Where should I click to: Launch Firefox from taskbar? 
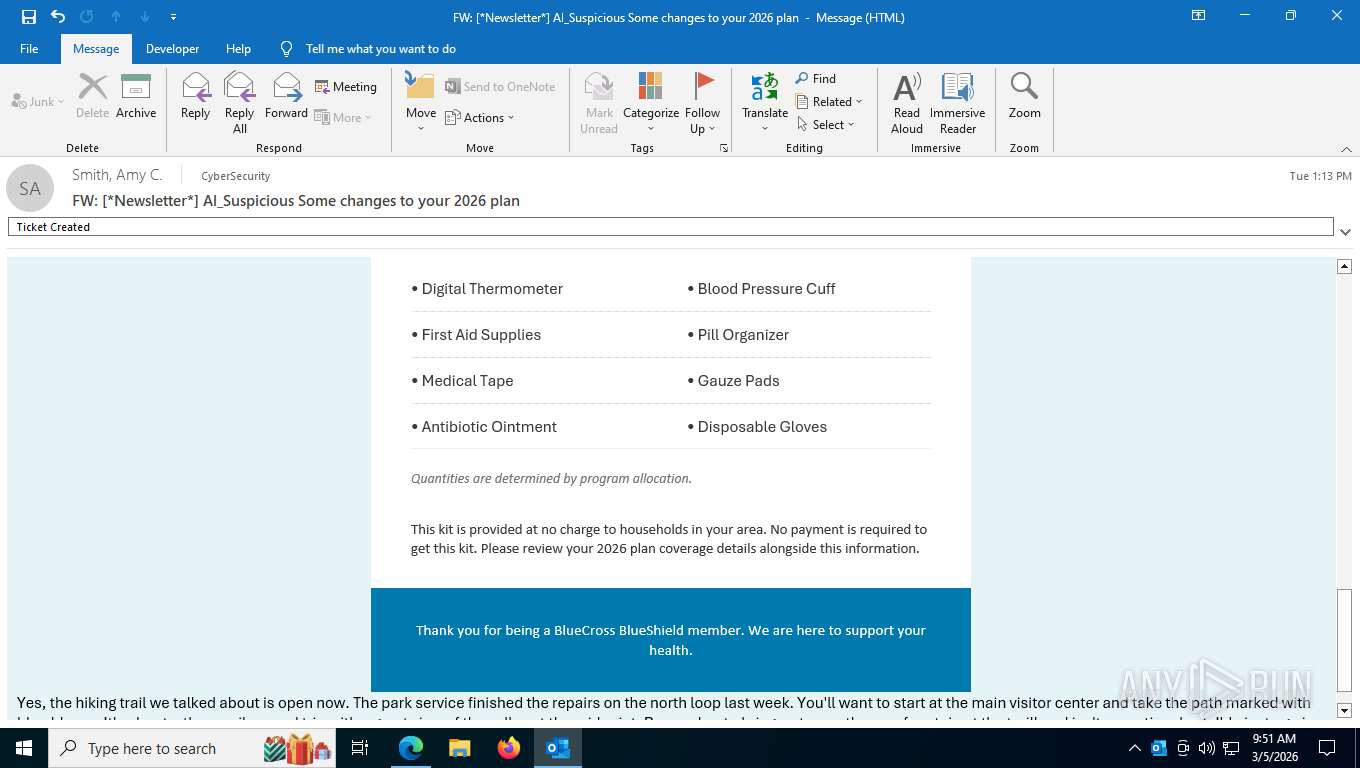509,748
